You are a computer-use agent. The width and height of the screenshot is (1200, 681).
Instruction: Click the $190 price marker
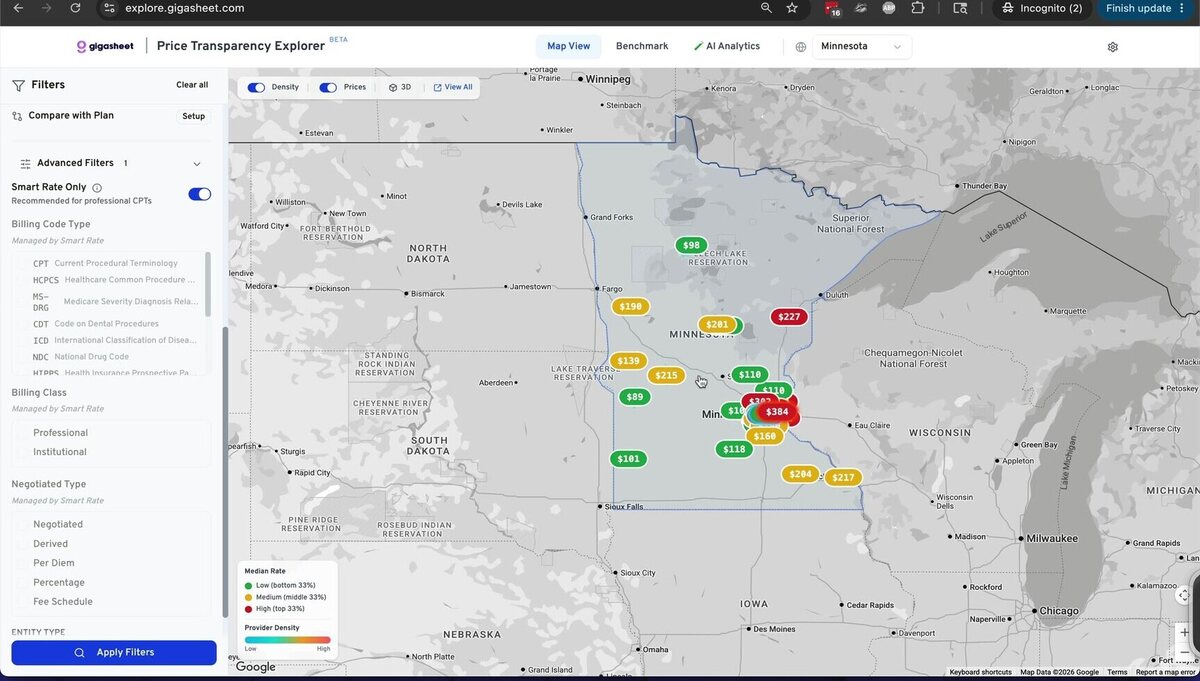(630, 307)
